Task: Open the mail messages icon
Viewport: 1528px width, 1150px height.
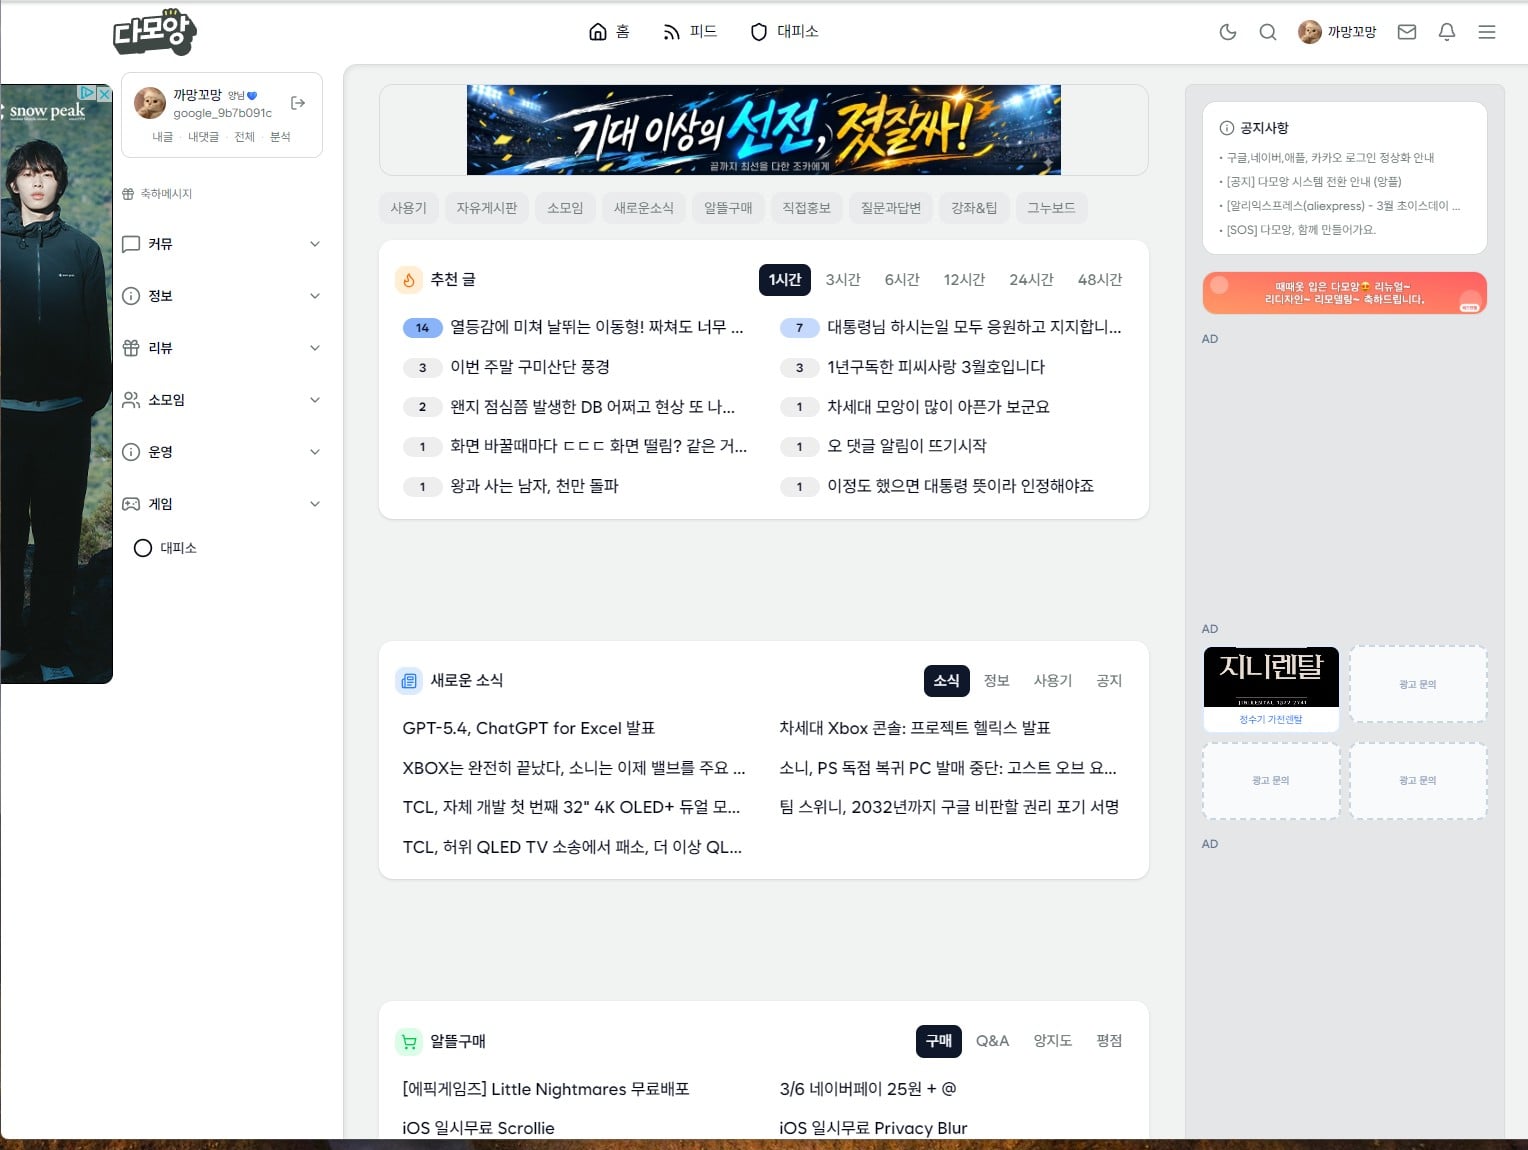Action: point(1407,32)
